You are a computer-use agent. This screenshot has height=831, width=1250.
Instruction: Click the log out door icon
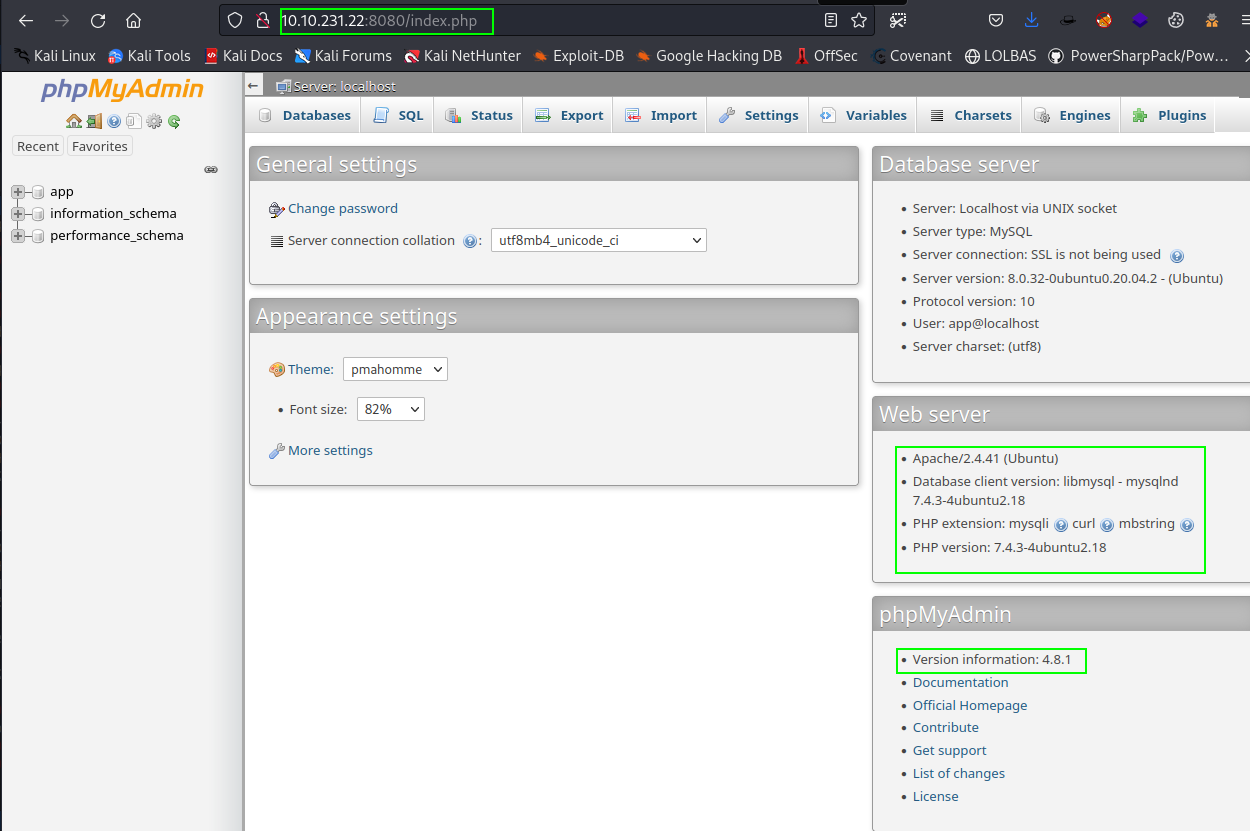click(x=94, y=121)
